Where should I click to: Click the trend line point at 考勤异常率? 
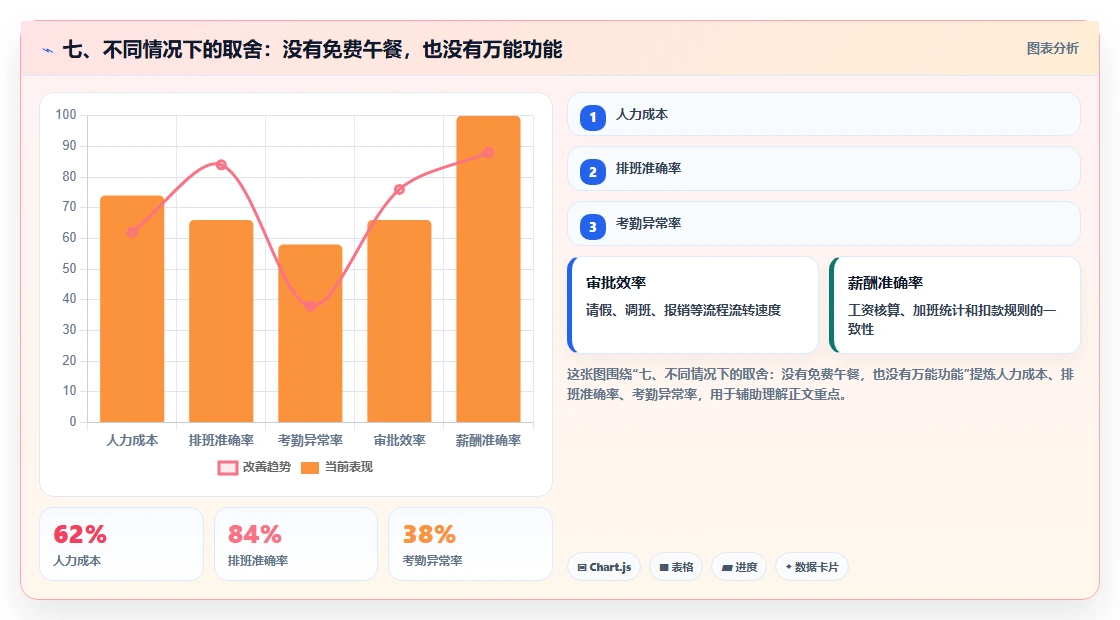coord(310,306)
